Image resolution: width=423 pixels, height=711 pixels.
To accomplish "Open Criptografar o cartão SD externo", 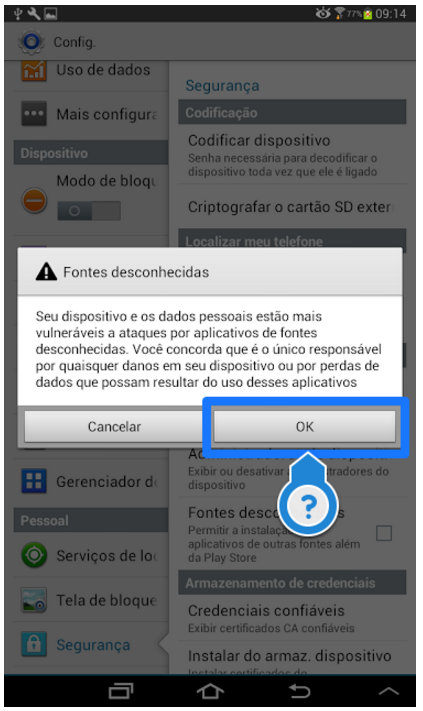I will point(292,207).
